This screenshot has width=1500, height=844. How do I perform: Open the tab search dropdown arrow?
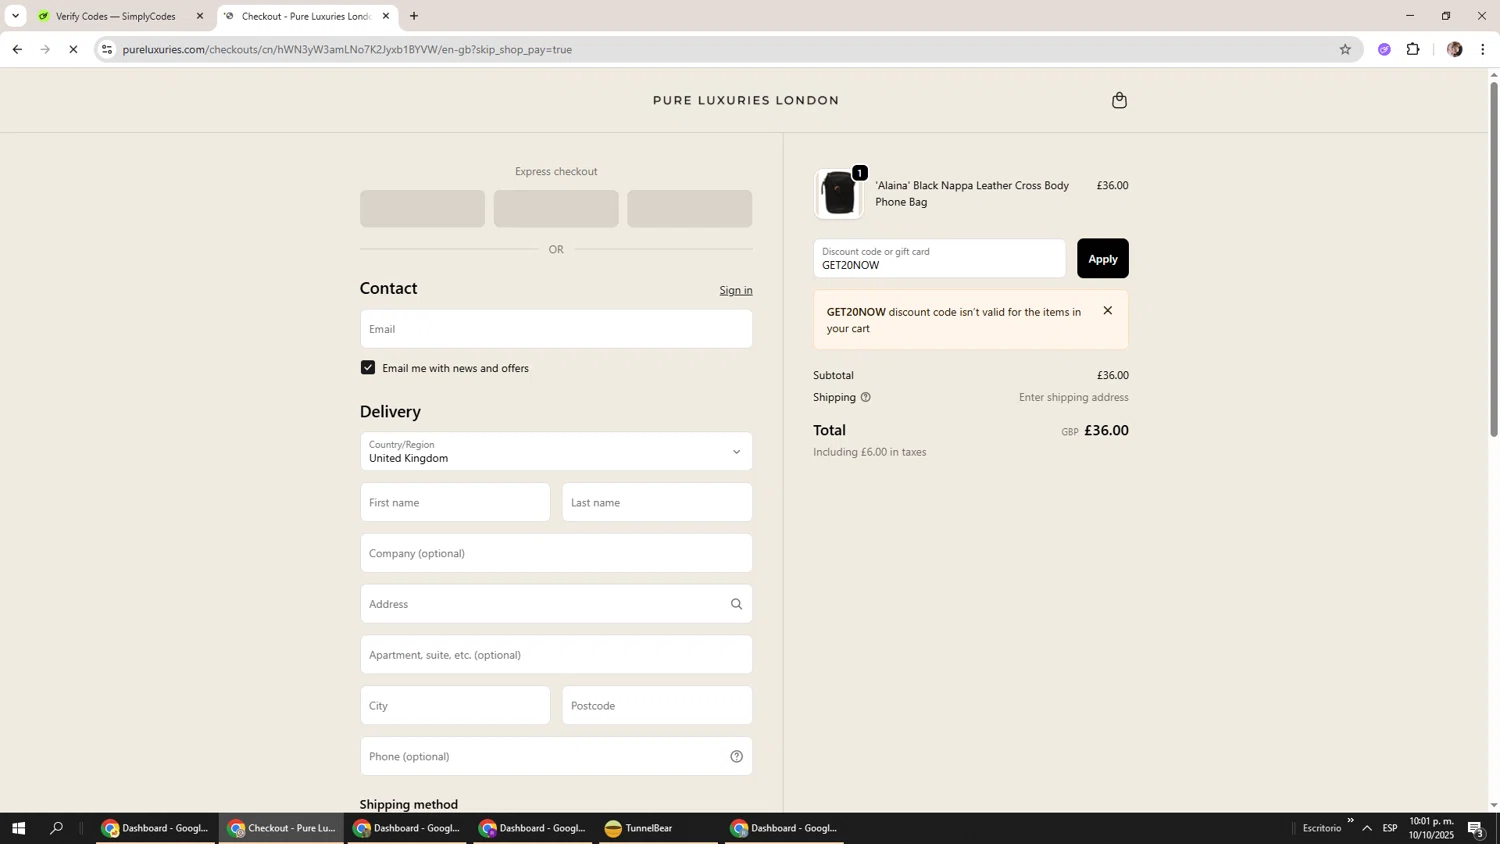[x=15, y=16]
